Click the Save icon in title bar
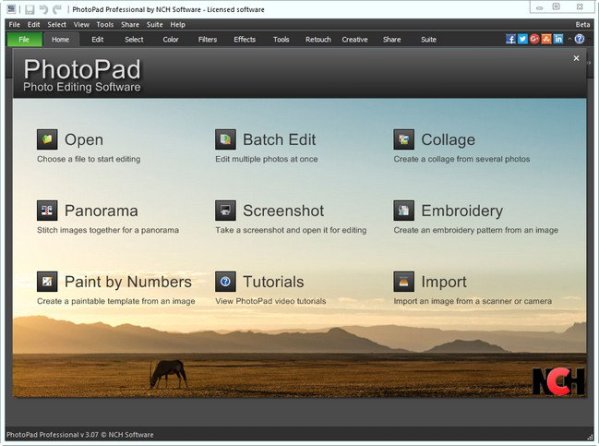Viewport: 599px width, 446px height. tap(29, 10)
